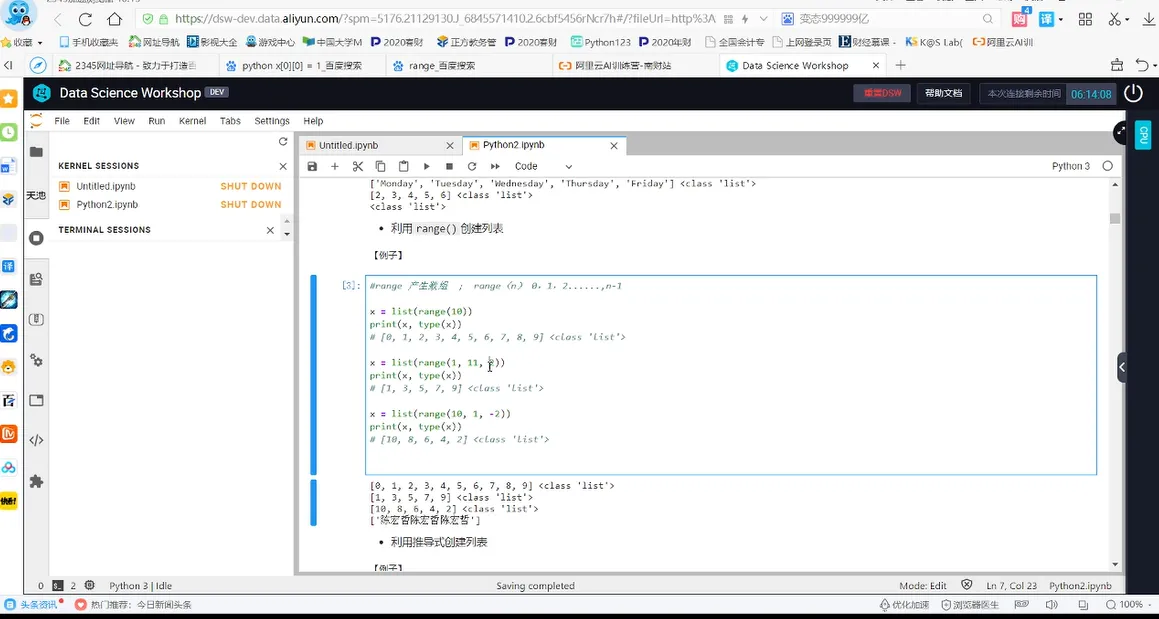Cut the selected cell with the scissors icon
This screenshot has width=1159, height=619.
pyautogui.click(x=357, y=167)
